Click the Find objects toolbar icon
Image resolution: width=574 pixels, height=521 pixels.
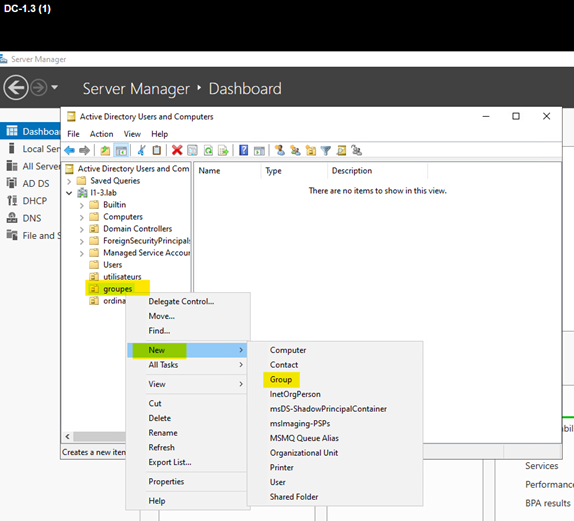341,150
